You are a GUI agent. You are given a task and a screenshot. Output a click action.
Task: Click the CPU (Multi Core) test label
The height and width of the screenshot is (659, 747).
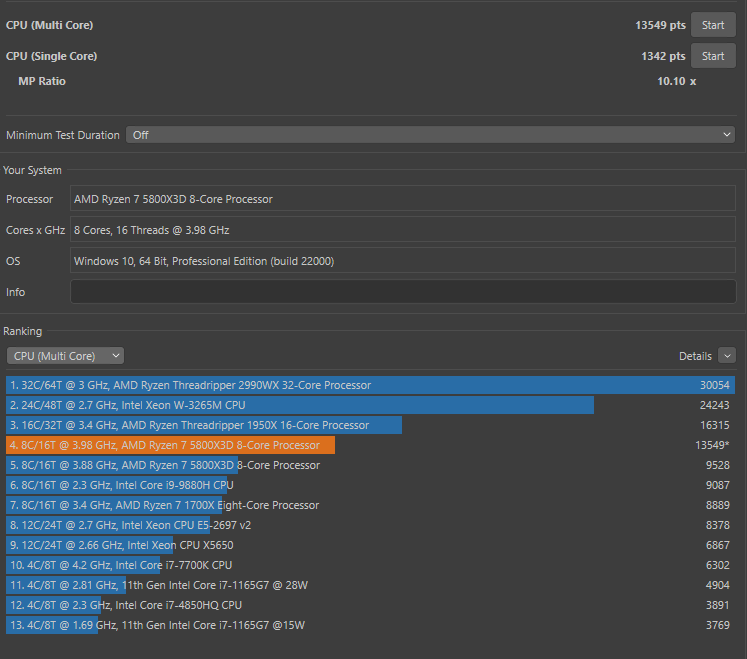pyautogui.click(x=50, y=25)
